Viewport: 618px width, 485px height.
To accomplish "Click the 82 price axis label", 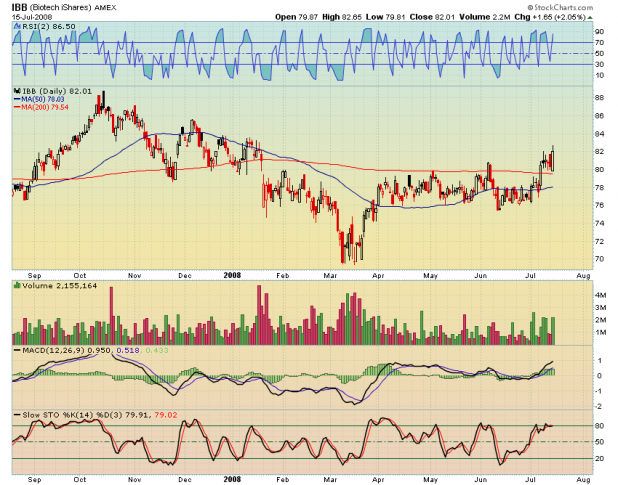I will tap(599, 152).
